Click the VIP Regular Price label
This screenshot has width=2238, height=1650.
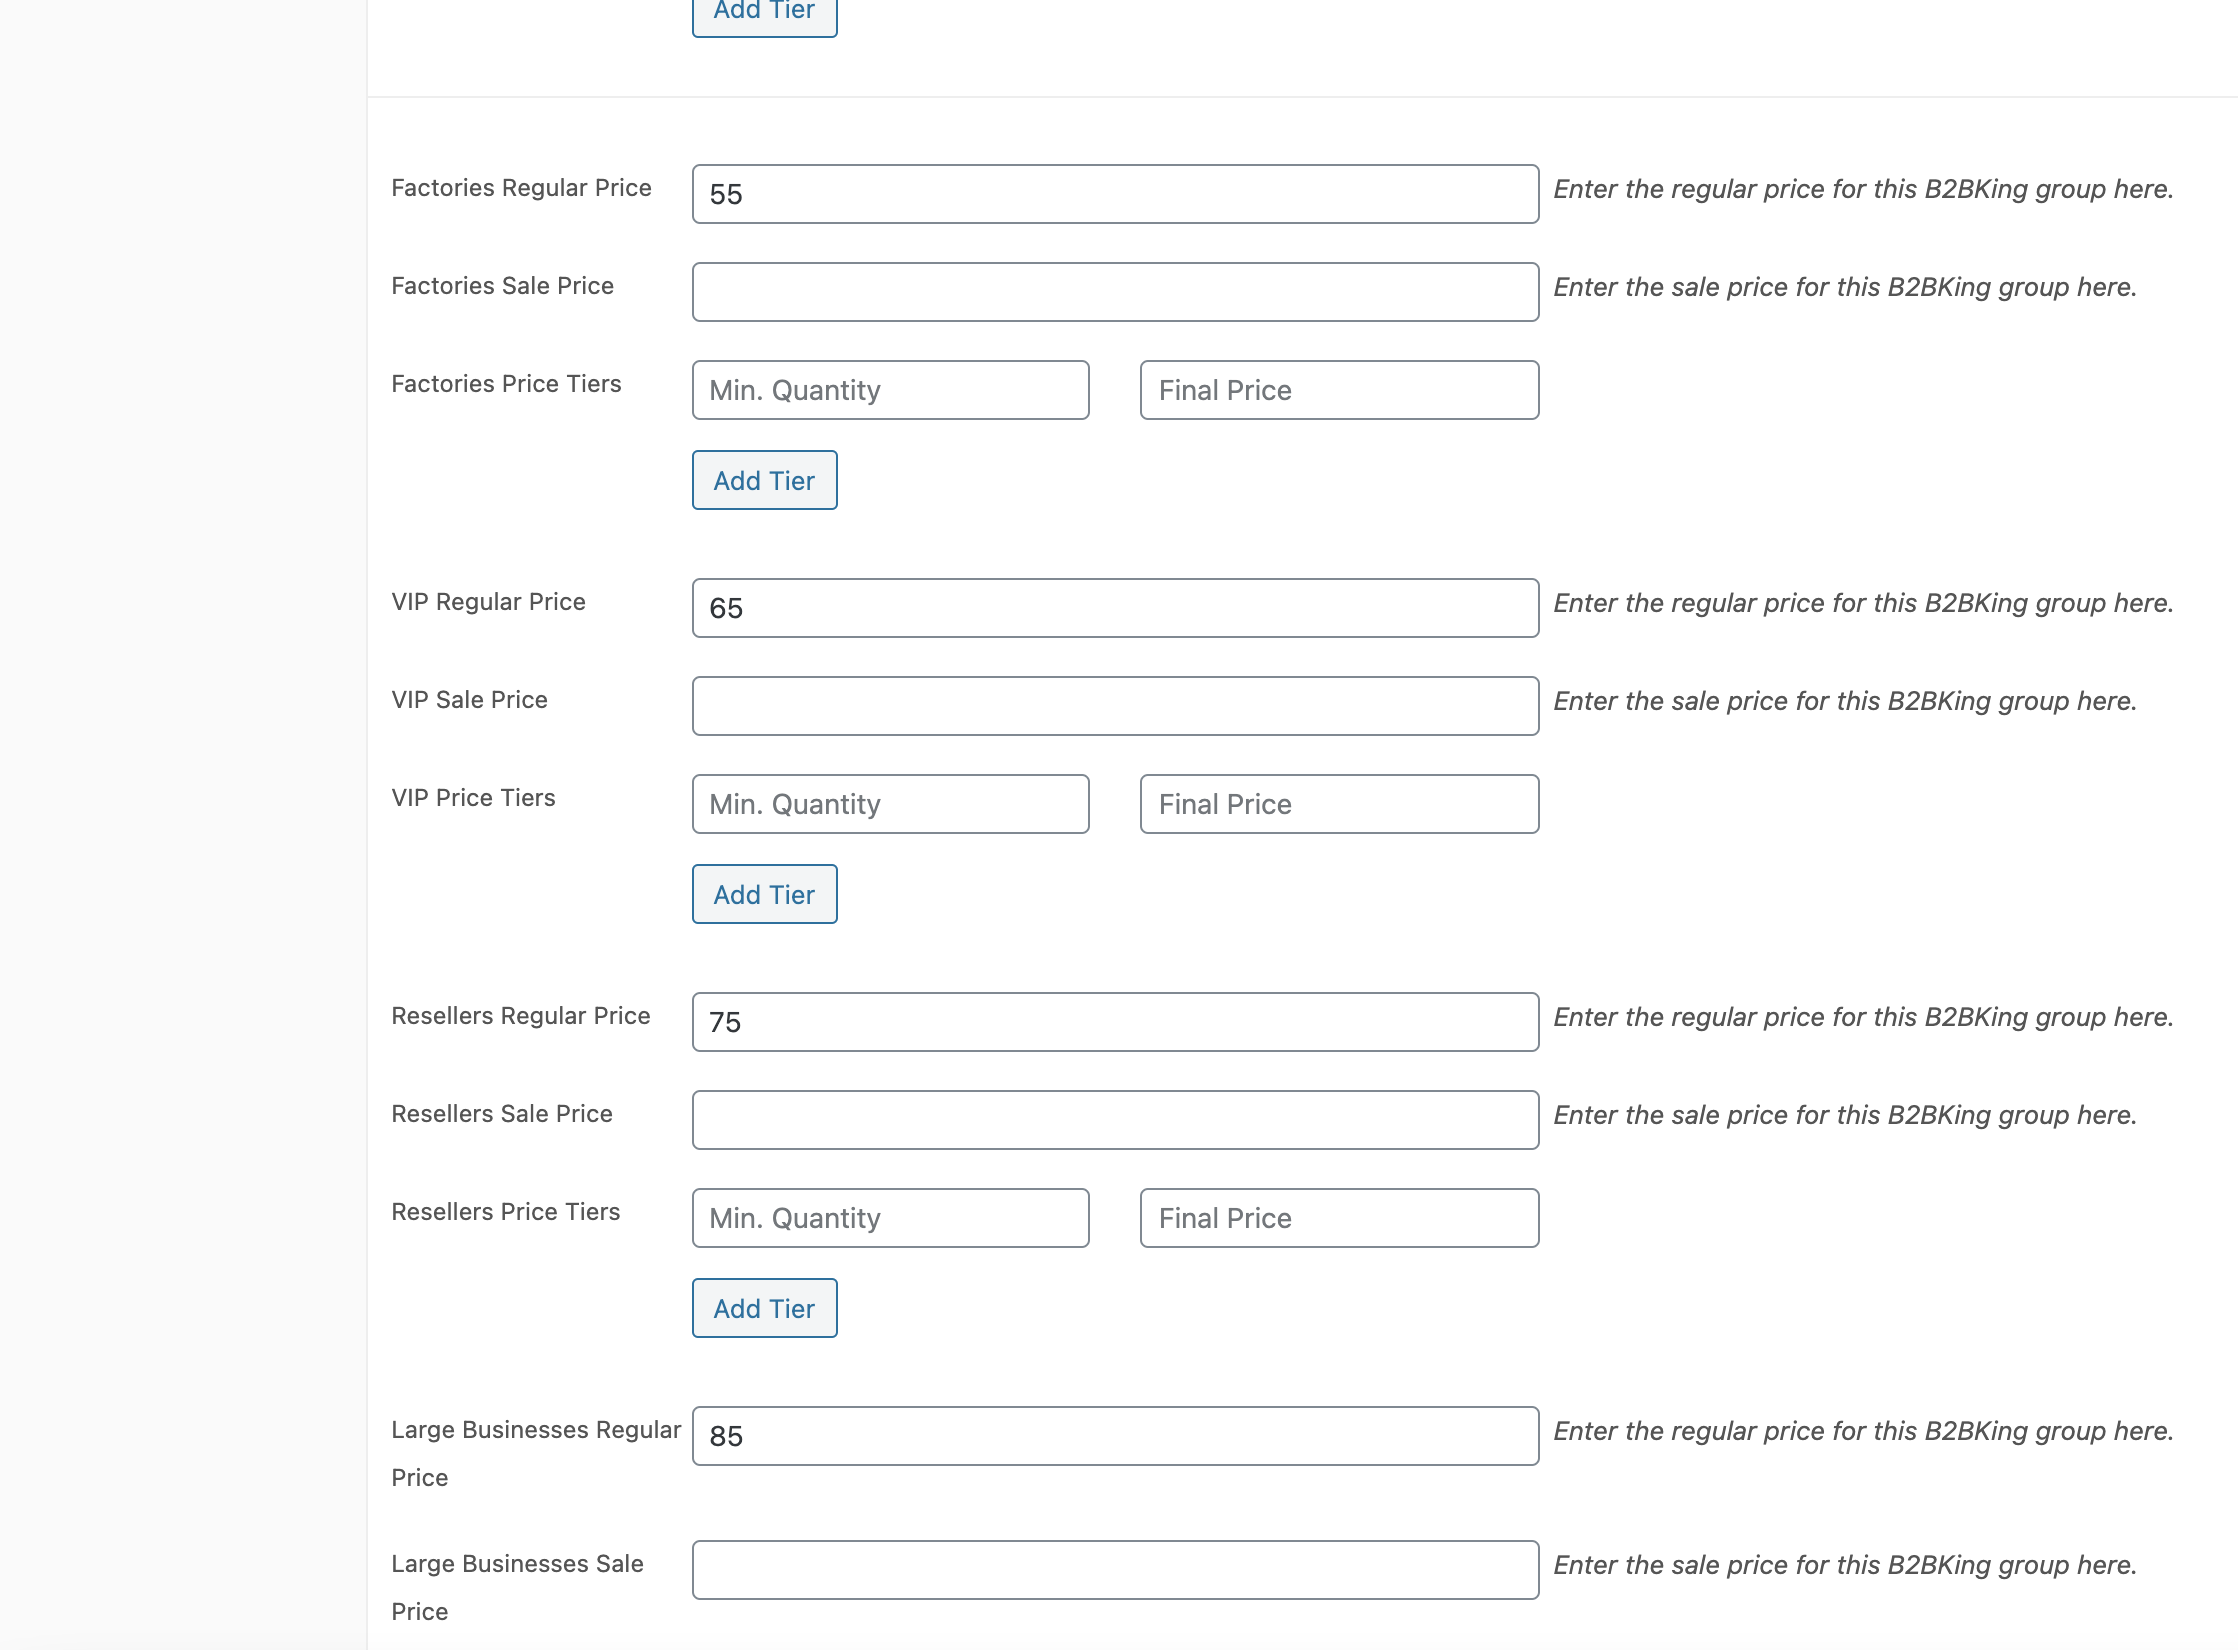[488, 602]
